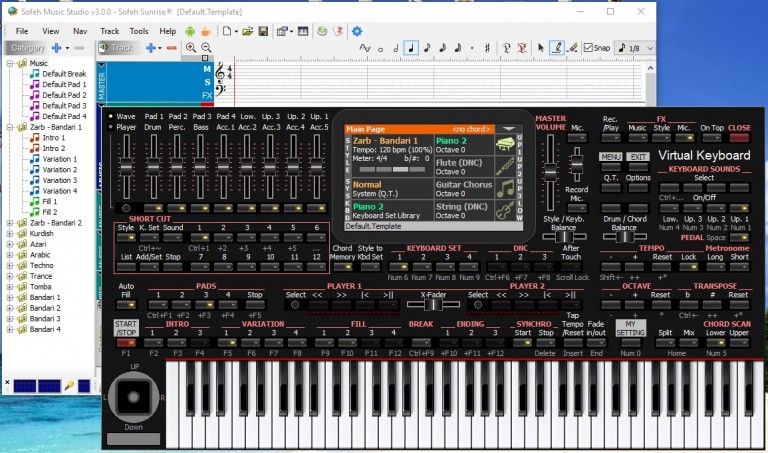The width and height of the screenshot is (768, 453).
Task: Click the dotted note icon
Action: pyautogui.click(x=472, y=48)
